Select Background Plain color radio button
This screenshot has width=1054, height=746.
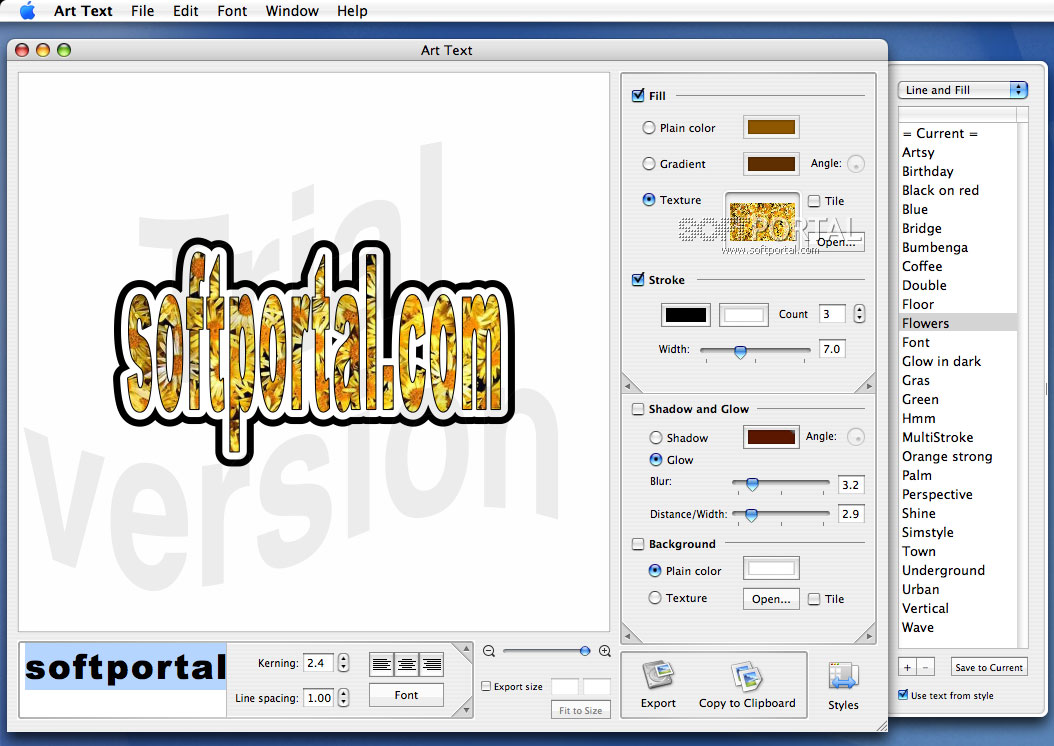[655, 571]
